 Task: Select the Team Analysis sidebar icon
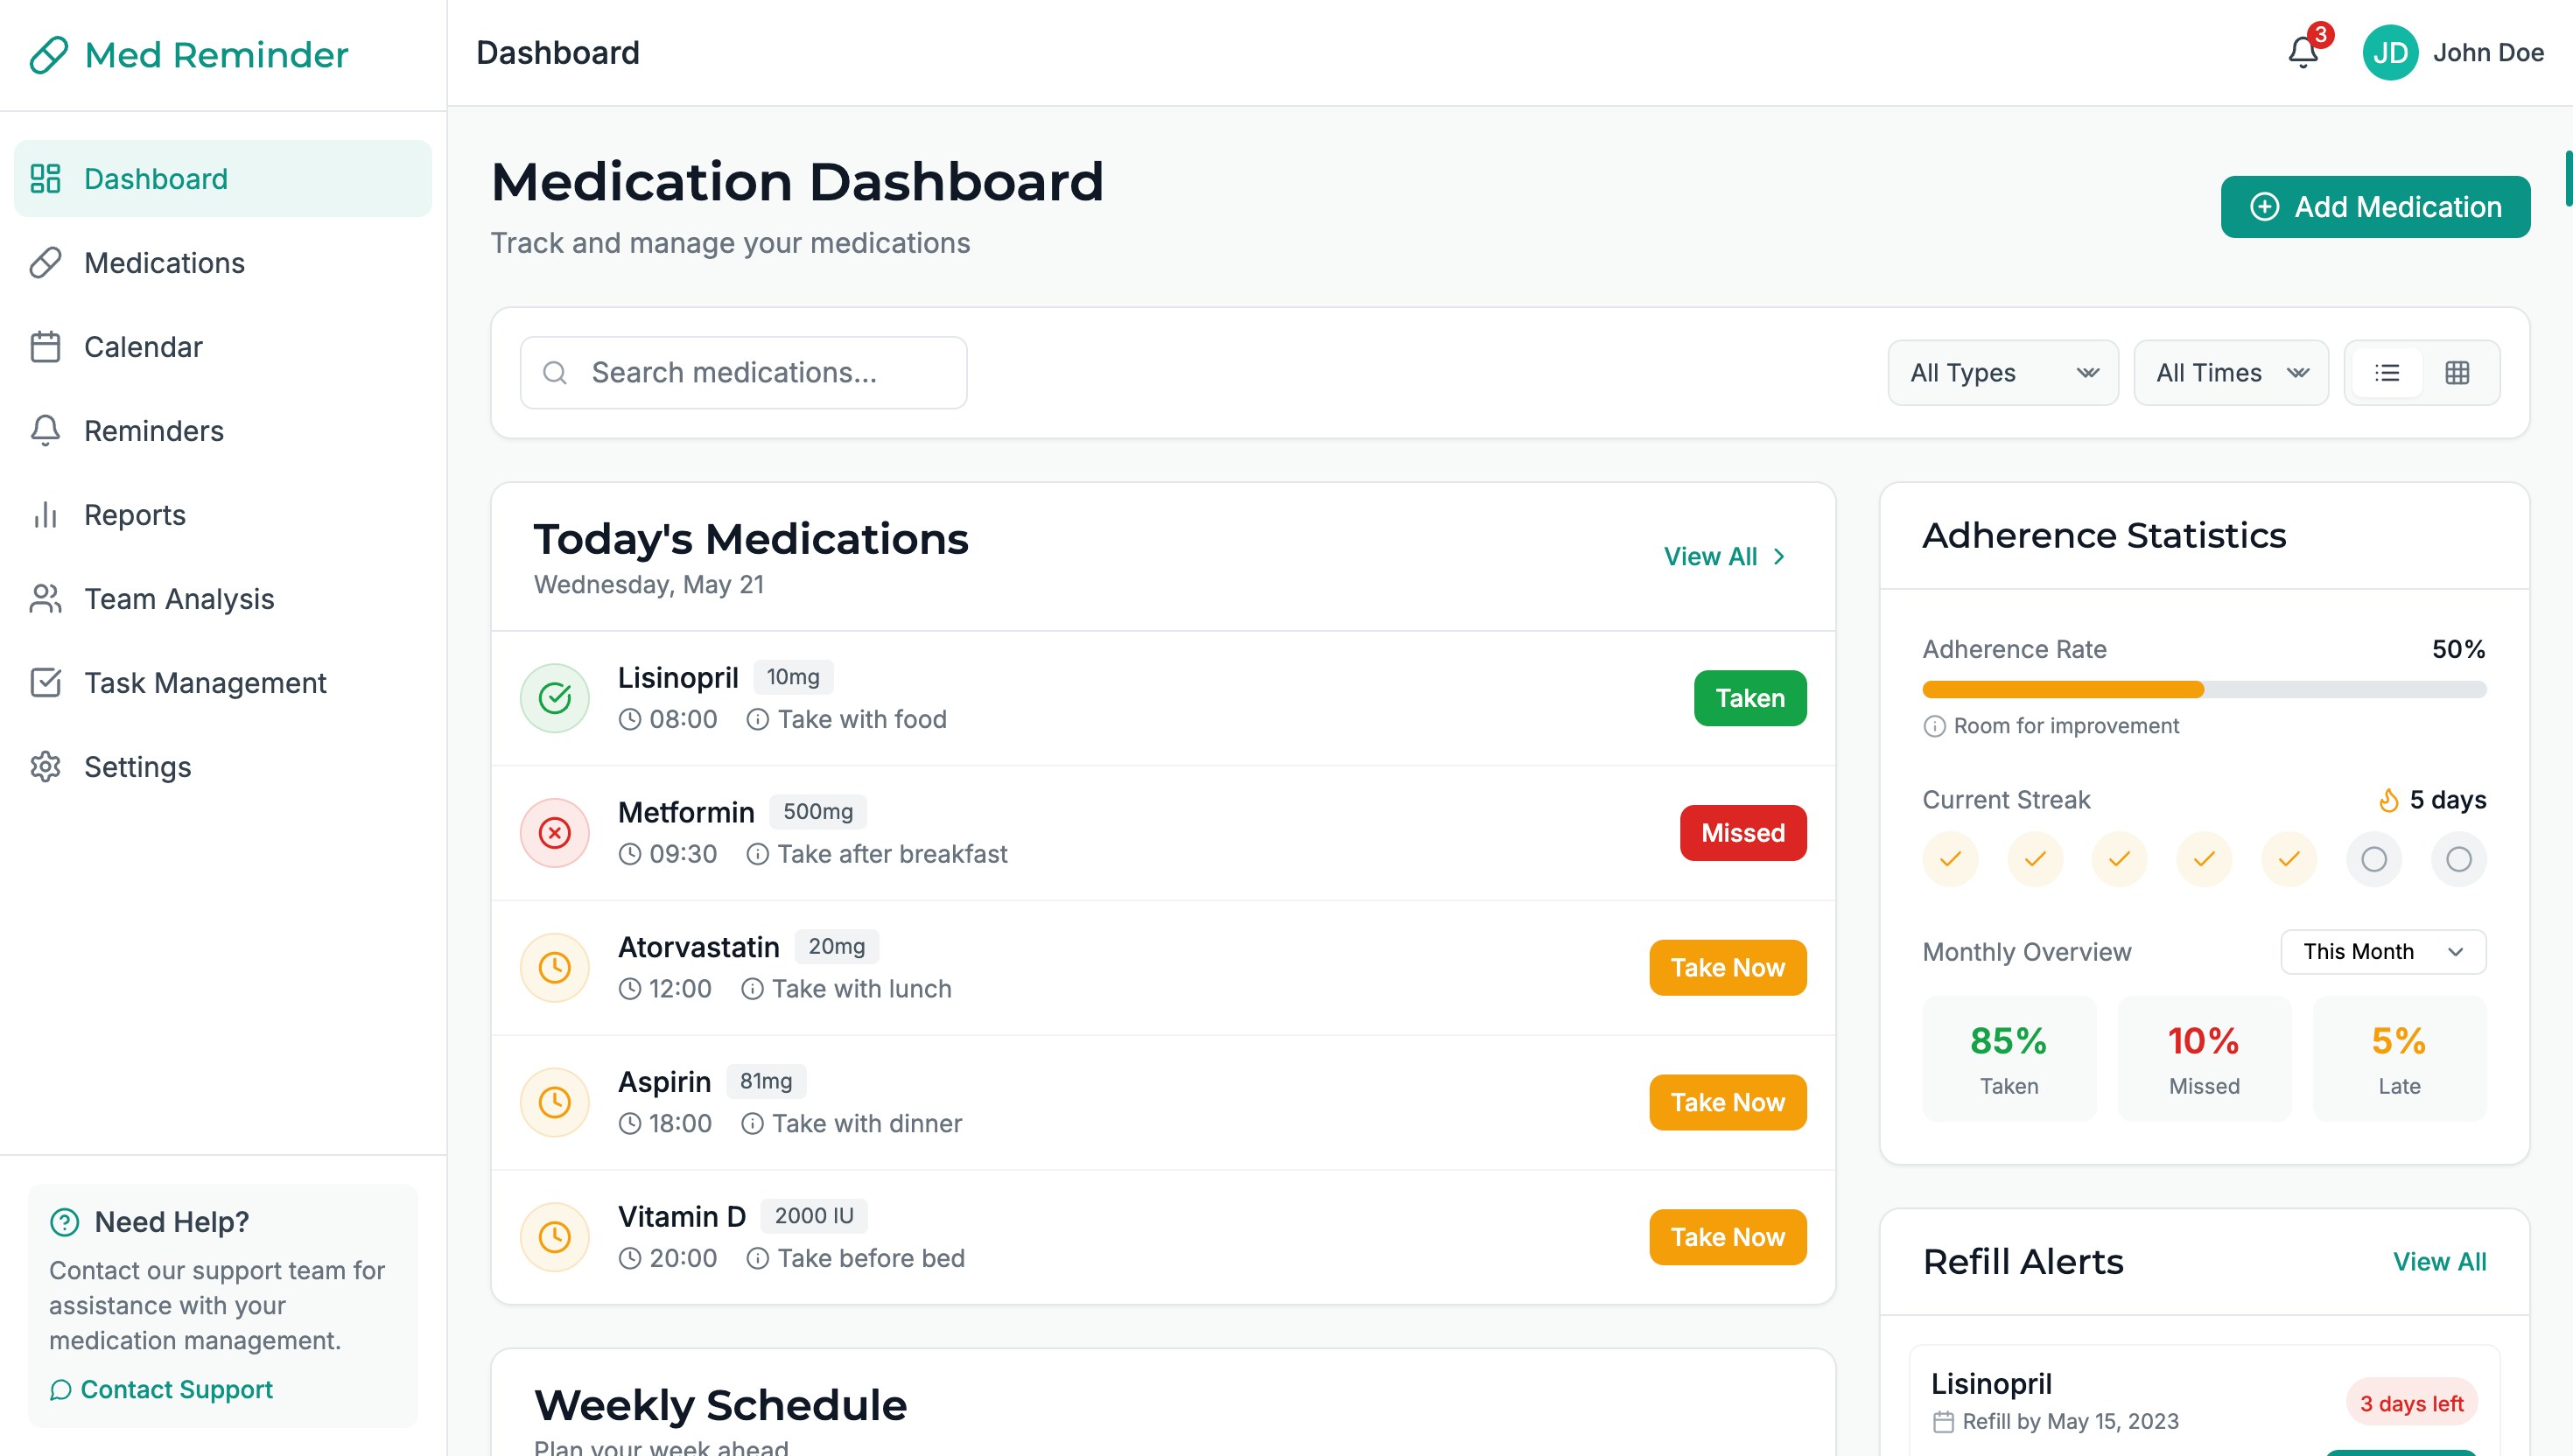coord(45,598)
